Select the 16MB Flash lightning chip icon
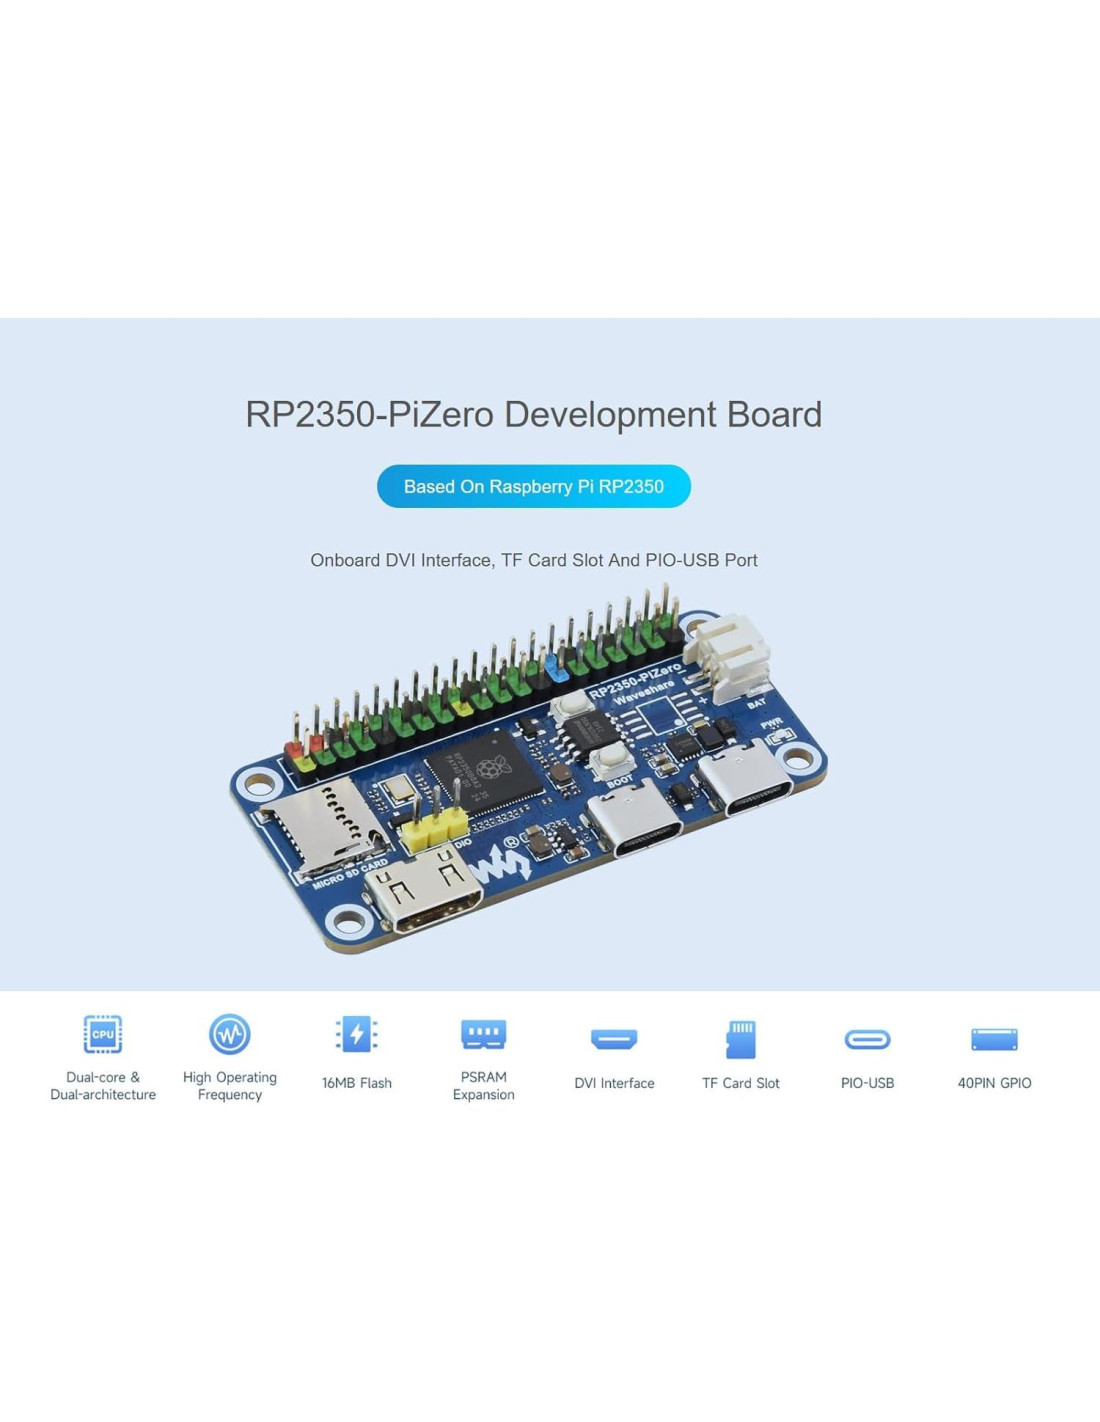Viewport: 1100px width, 1422px height. 356,1034
